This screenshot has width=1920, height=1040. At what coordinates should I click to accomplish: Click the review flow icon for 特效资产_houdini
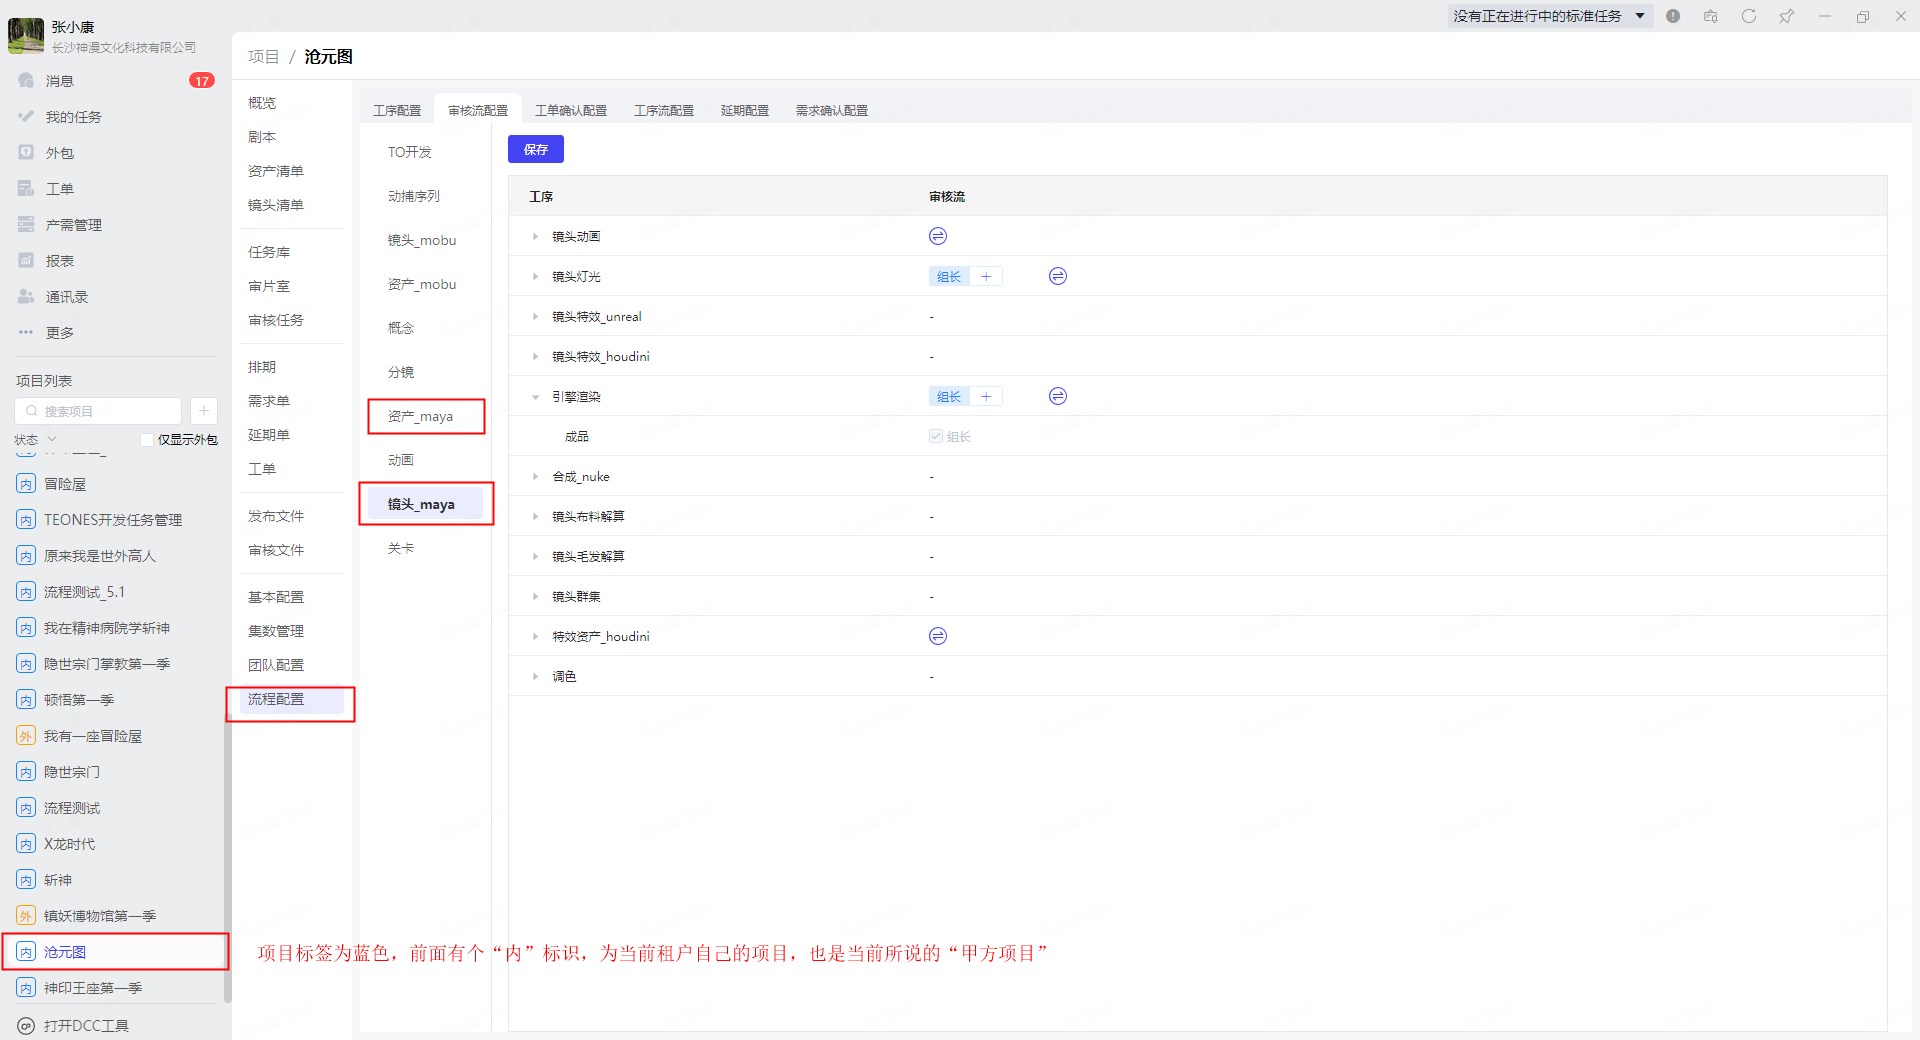937,636
